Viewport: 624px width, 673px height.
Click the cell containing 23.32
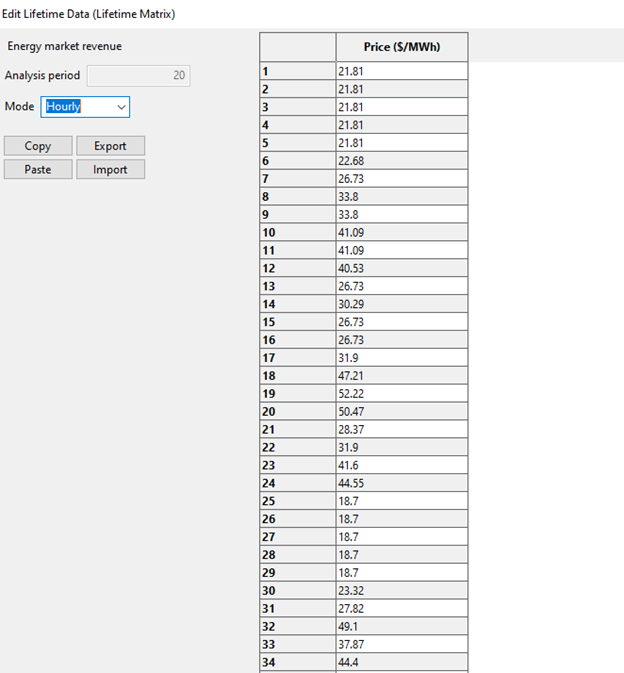pyautogui.click(x=401, y=591)
